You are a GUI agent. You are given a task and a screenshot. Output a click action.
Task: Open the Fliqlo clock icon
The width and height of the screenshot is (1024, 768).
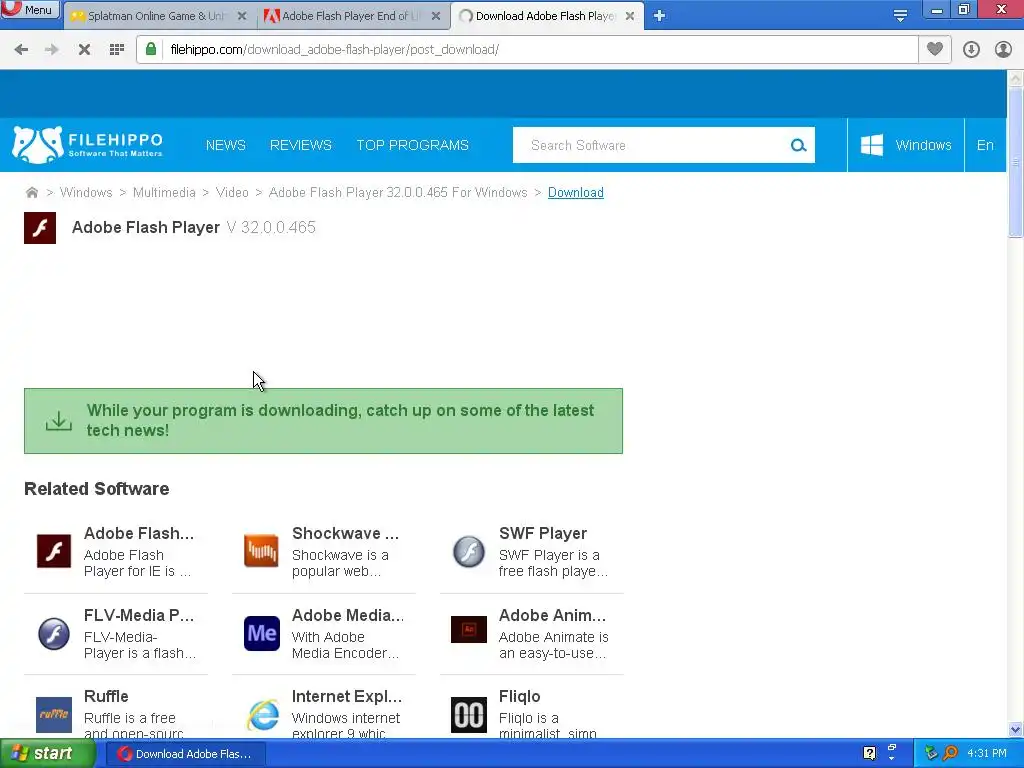pyautogui.click(x=469, y=714)
